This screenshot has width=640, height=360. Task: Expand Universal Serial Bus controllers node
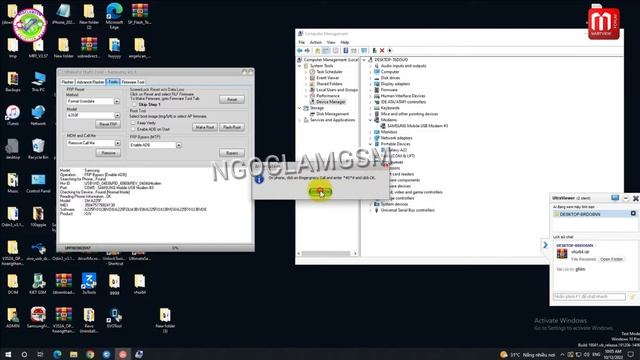[x=371, y=210]
